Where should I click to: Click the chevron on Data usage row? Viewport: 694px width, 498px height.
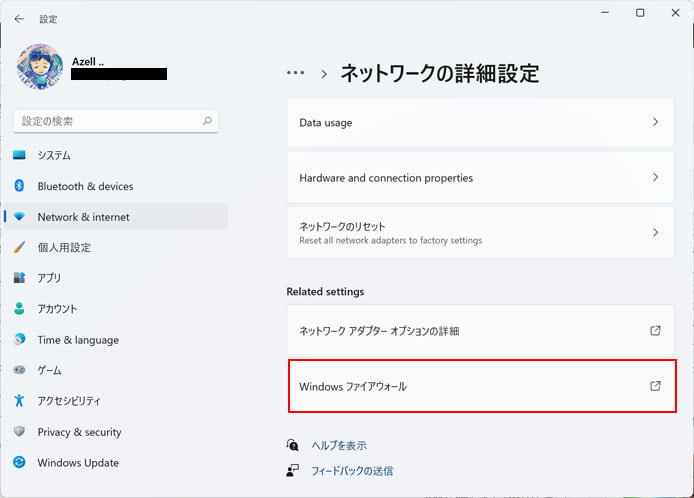pos(655,122)
